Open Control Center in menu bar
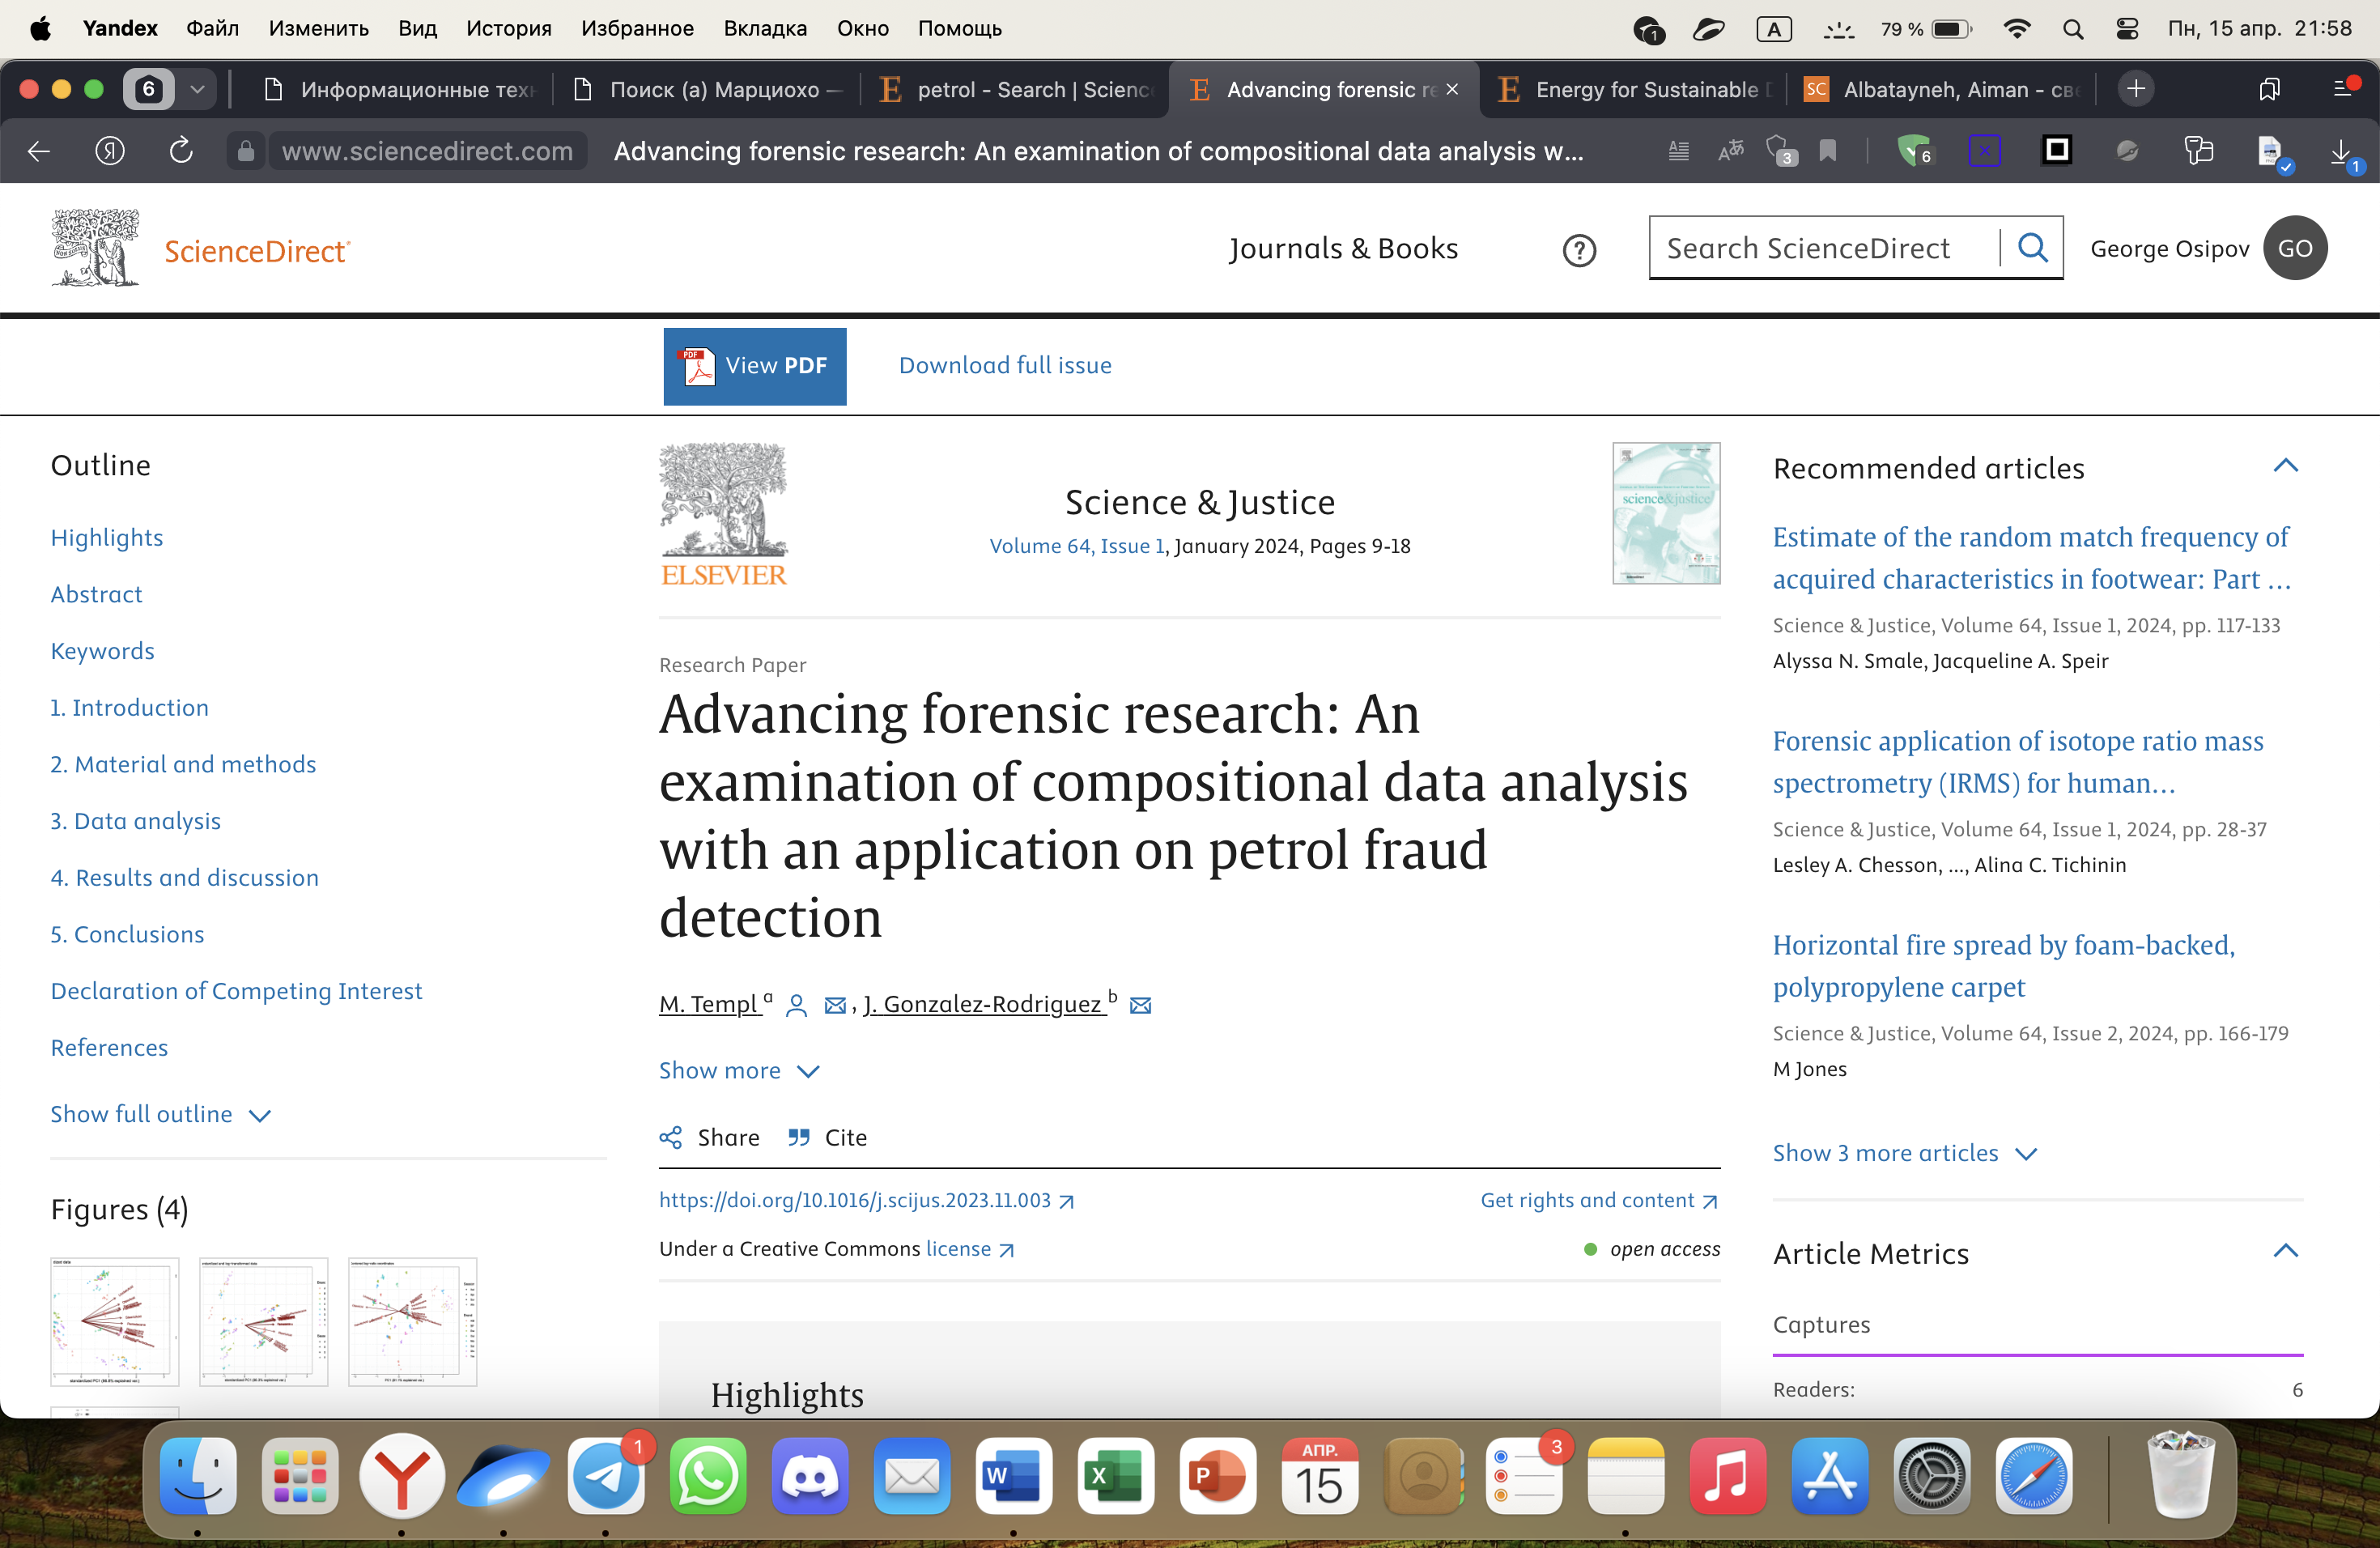 click(x=2127, y=29)
